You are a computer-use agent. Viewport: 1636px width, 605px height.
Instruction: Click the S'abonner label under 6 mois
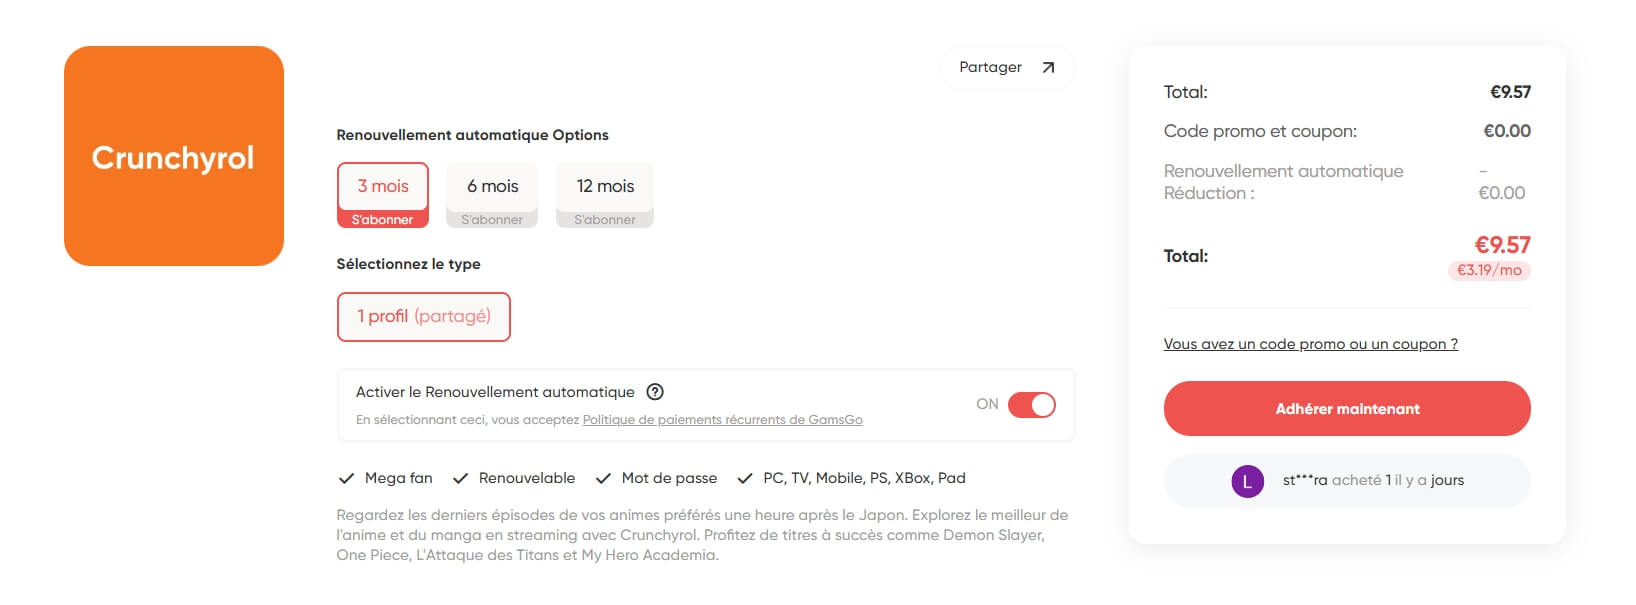click(x=492, y=220)
